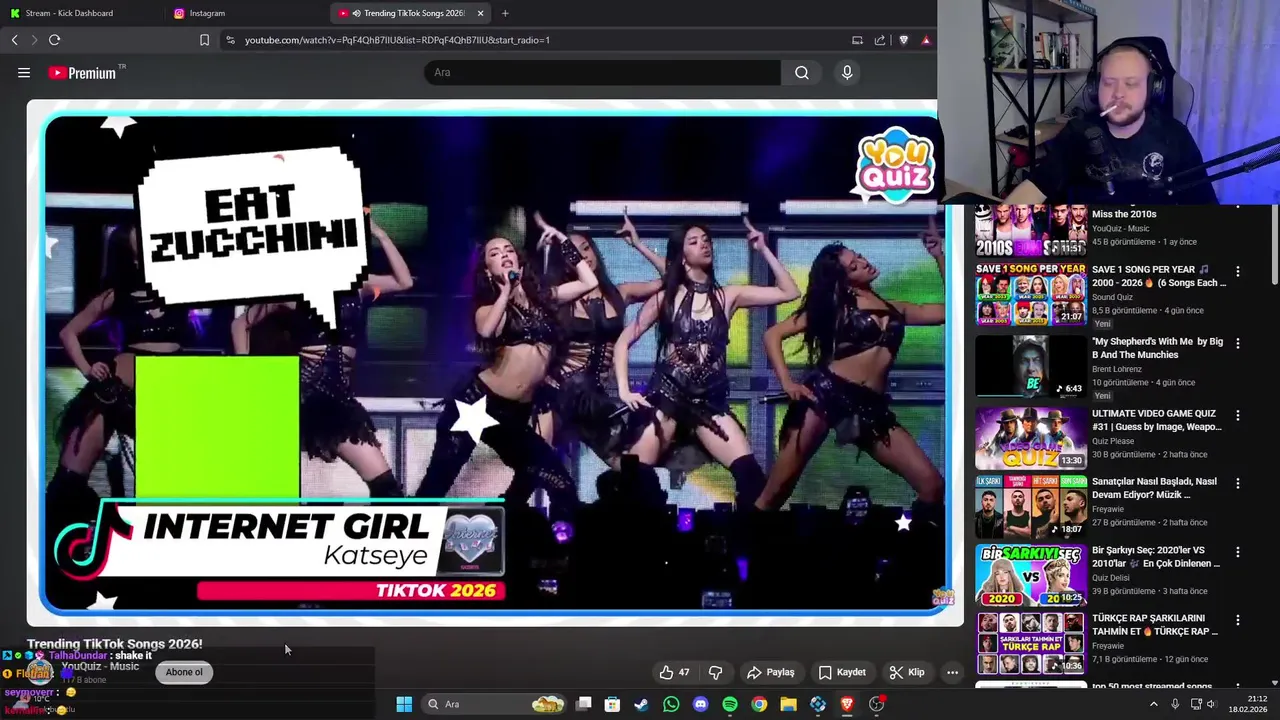Open the YouTube hamburger guide menu
Viewport: 1280px width, 720px height.
pos(24,72)
